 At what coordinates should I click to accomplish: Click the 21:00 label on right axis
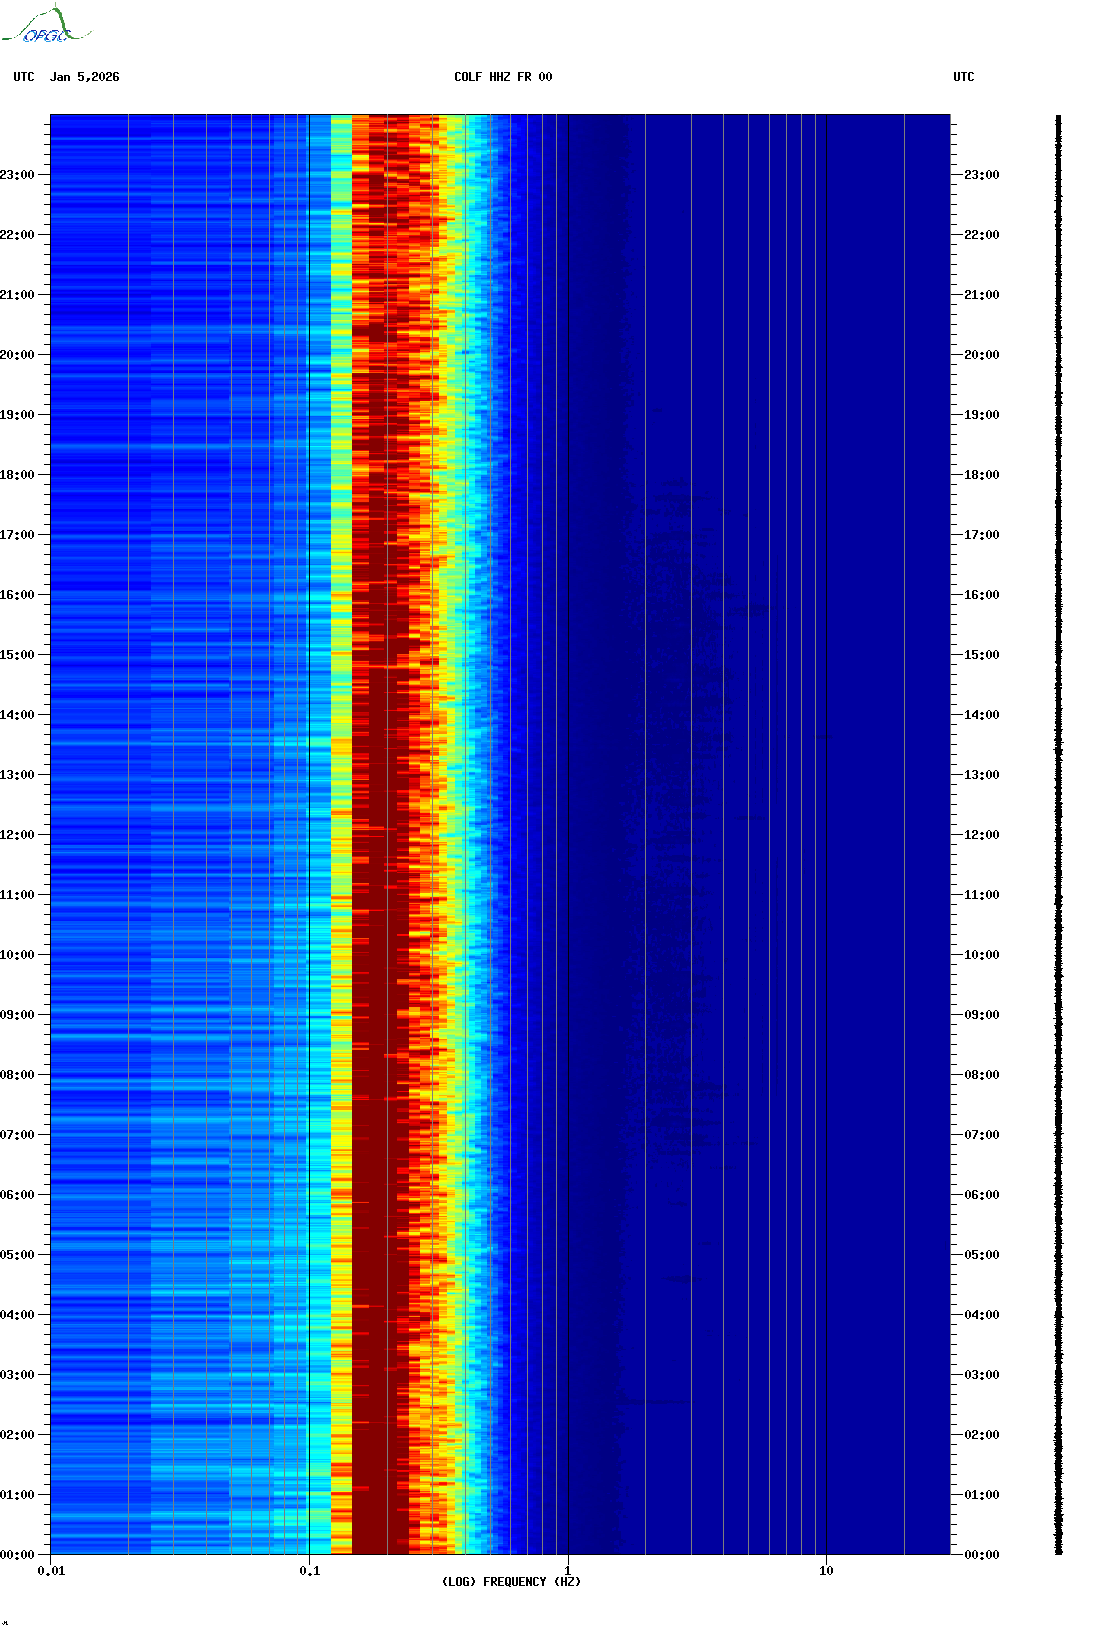(981, 295)
